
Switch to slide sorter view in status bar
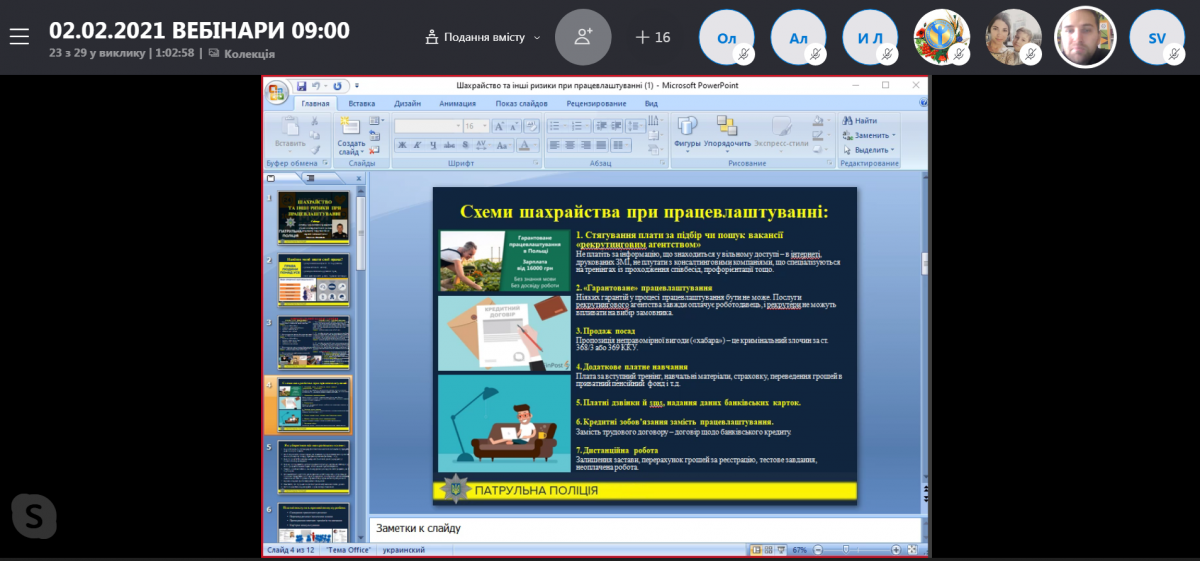pos(769,550)
